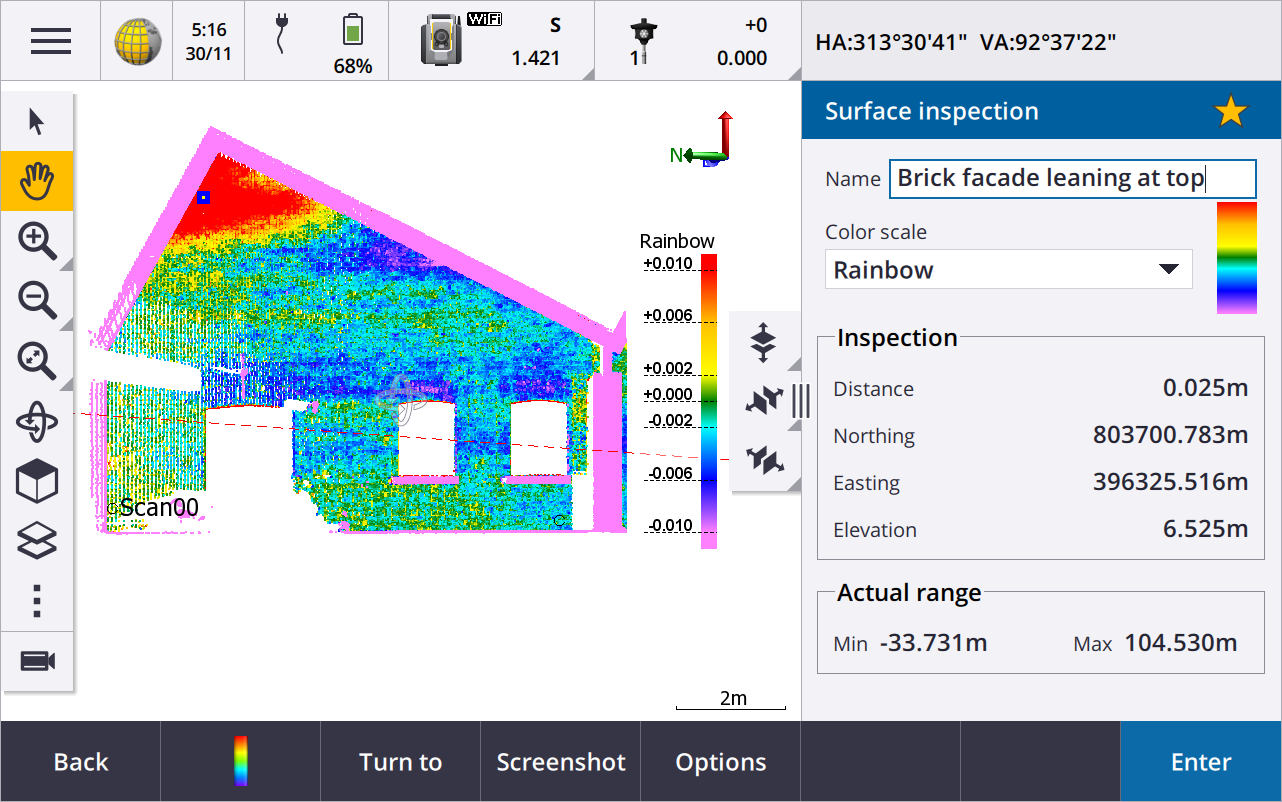Open the total station instrument status
This screenshot has height=802, width=1282.
pos(440,41)
